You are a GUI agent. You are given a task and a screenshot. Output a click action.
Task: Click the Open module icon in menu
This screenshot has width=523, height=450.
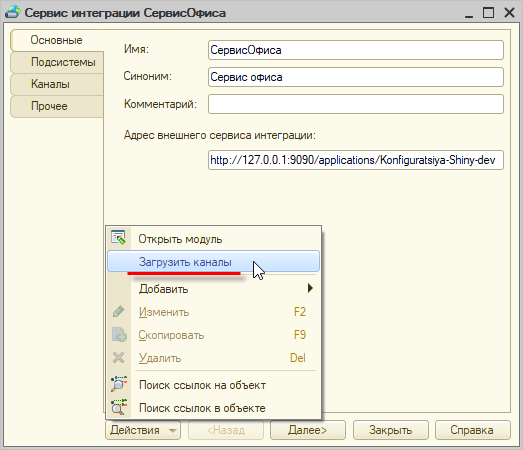(x=118, y=238)
